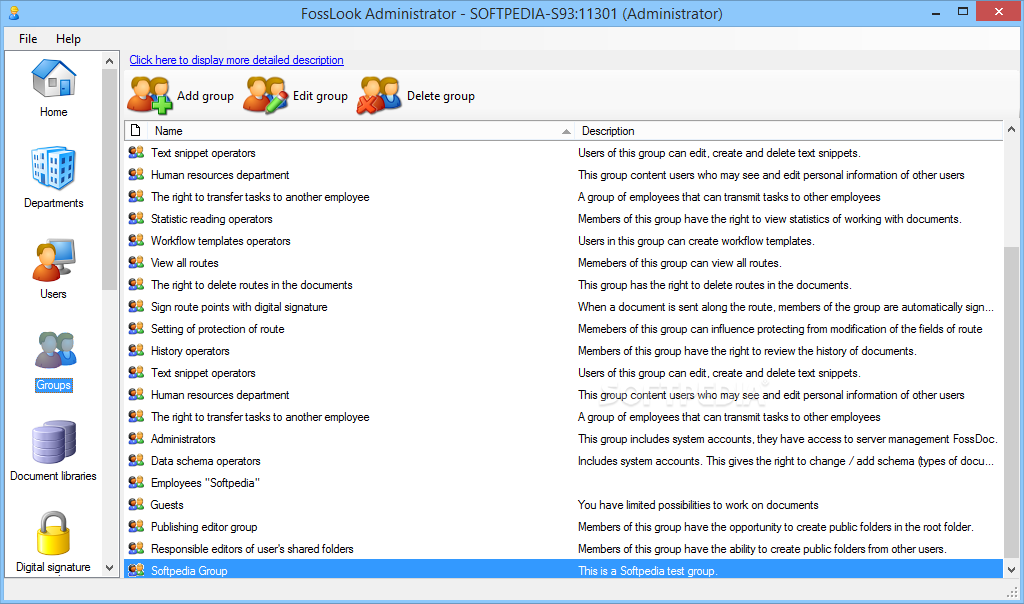Click the 'Memebers of this group can view all routes.' description

[680, 263]
